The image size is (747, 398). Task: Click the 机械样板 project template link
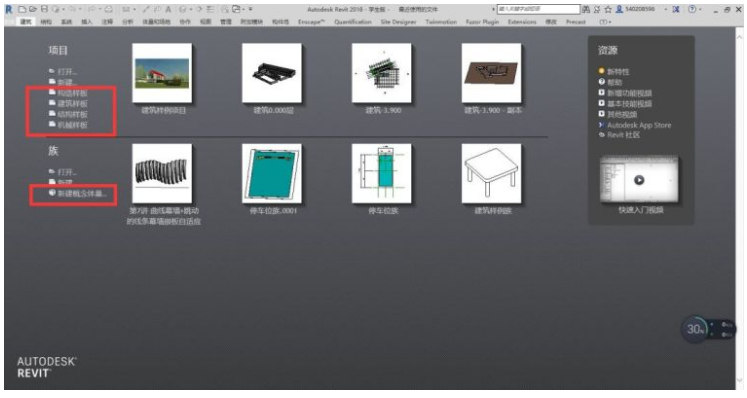(69, 125)
